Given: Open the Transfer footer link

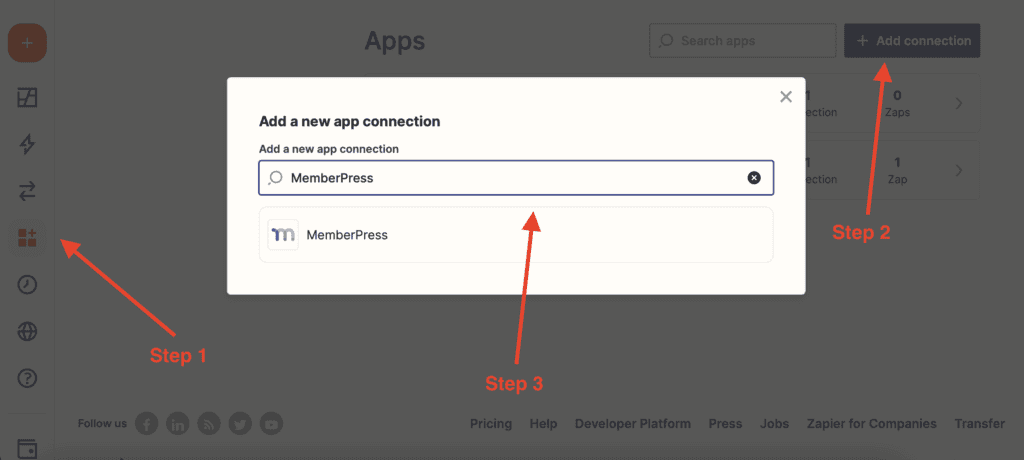Looking at the screenshot, I should tap(980, 424).
